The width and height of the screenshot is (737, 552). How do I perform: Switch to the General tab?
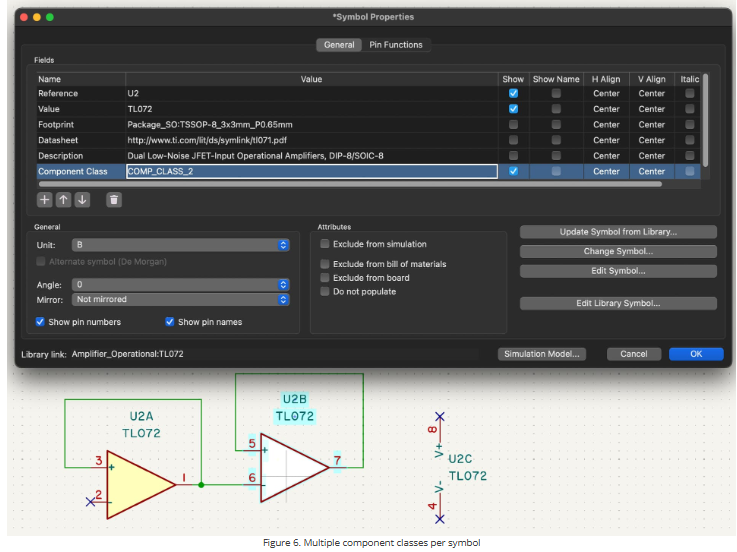click(x=339, y=45)
